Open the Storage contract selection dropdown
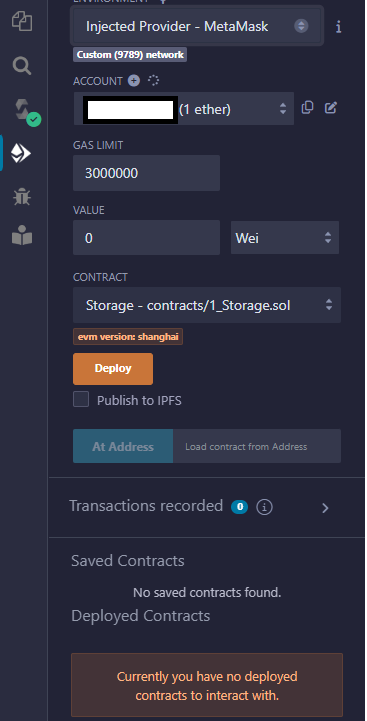 pyautogui.click(x=207, y=305)
